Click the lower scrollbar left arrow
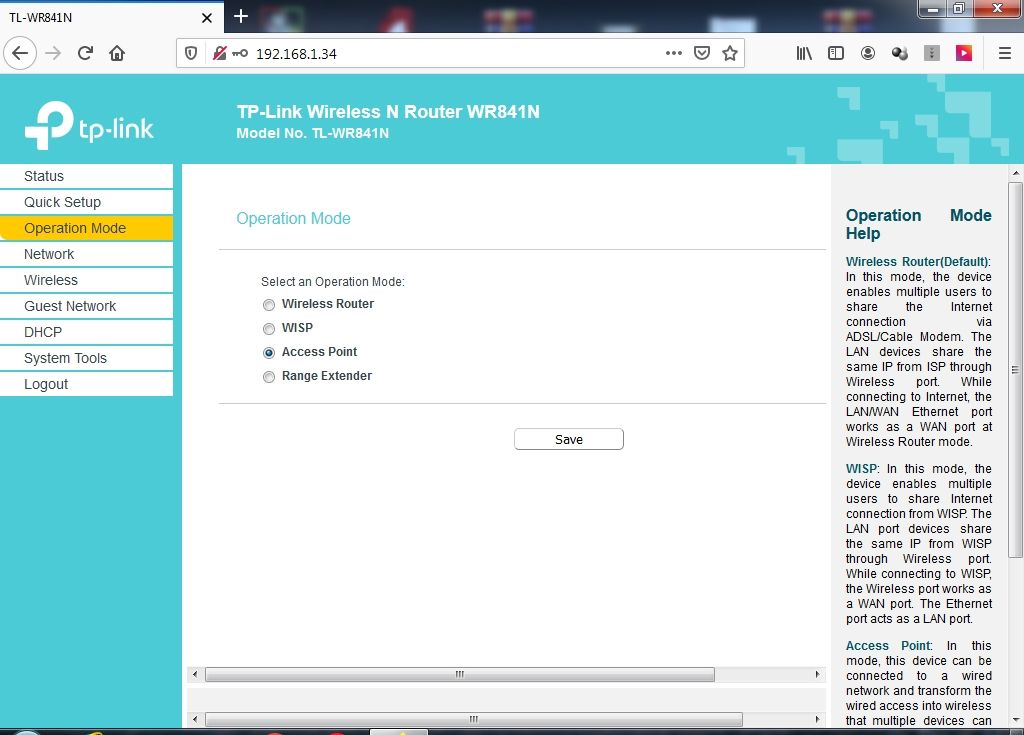Screen dimensions: 1024x735 coord(195,719)
